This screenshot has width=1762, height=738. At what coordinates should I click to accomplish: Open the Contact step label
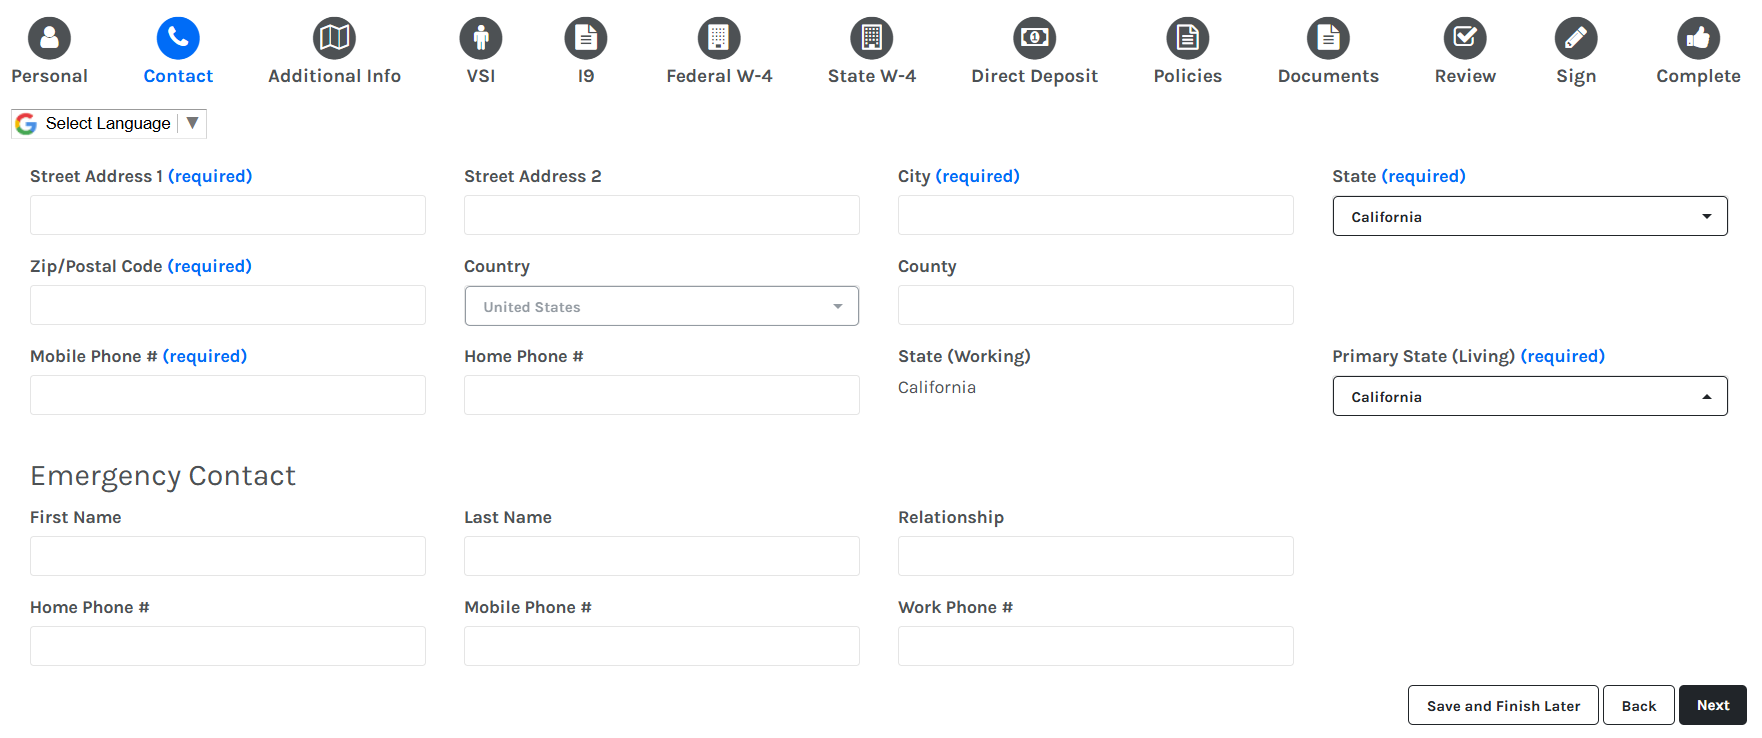pos(178,76)
